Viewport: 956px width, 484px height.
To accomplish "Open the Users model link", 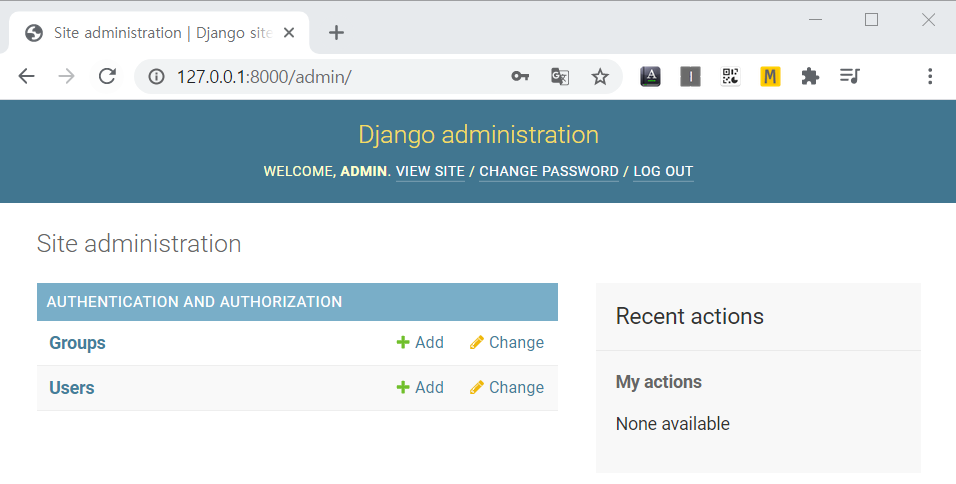I will [72, 388].
